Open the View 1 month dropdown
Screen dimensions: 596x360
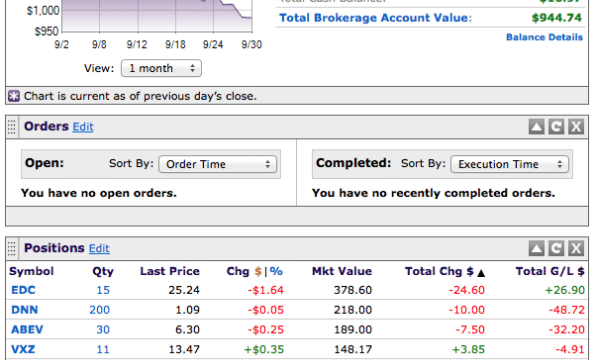pos(161,68)
